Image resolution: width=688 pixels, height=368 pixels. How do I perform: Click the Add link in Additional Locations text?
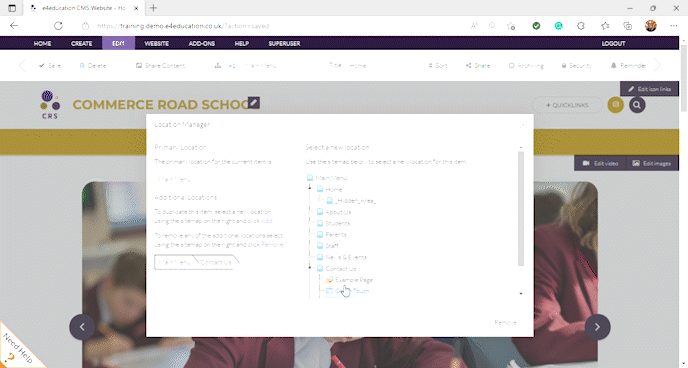(x=267, y=221)
